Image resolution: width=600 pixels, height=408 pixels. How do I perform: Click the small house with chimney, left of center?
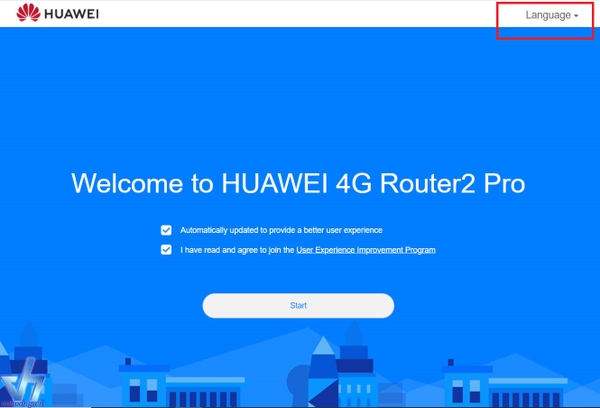point(143,383)
